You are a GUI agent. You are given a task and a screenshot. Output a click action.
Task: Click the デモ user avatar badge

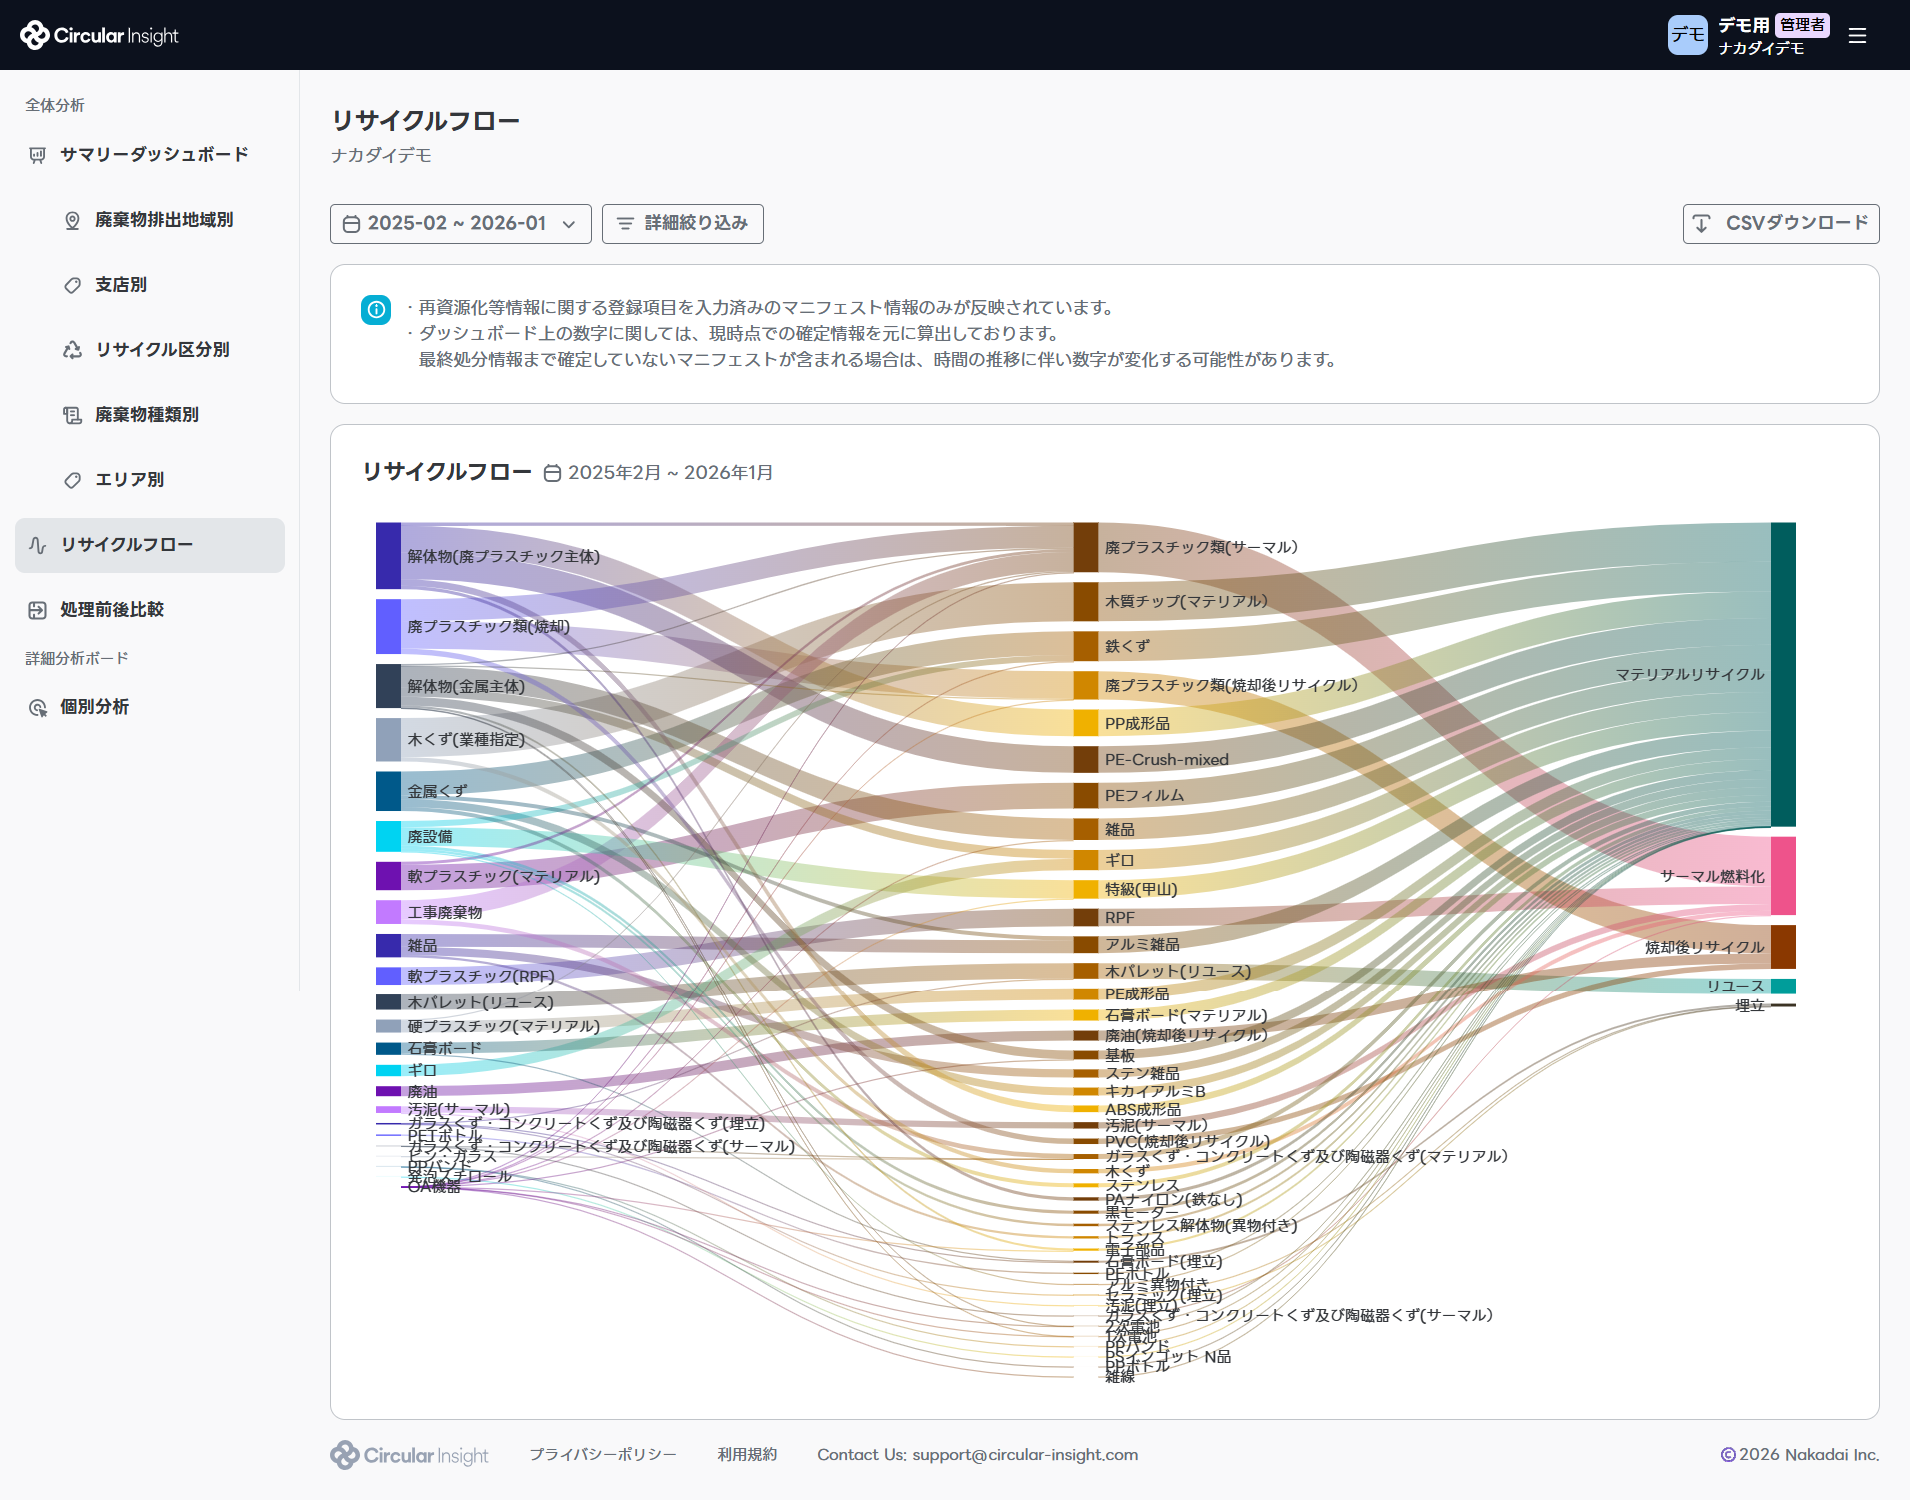point(1687,35)
